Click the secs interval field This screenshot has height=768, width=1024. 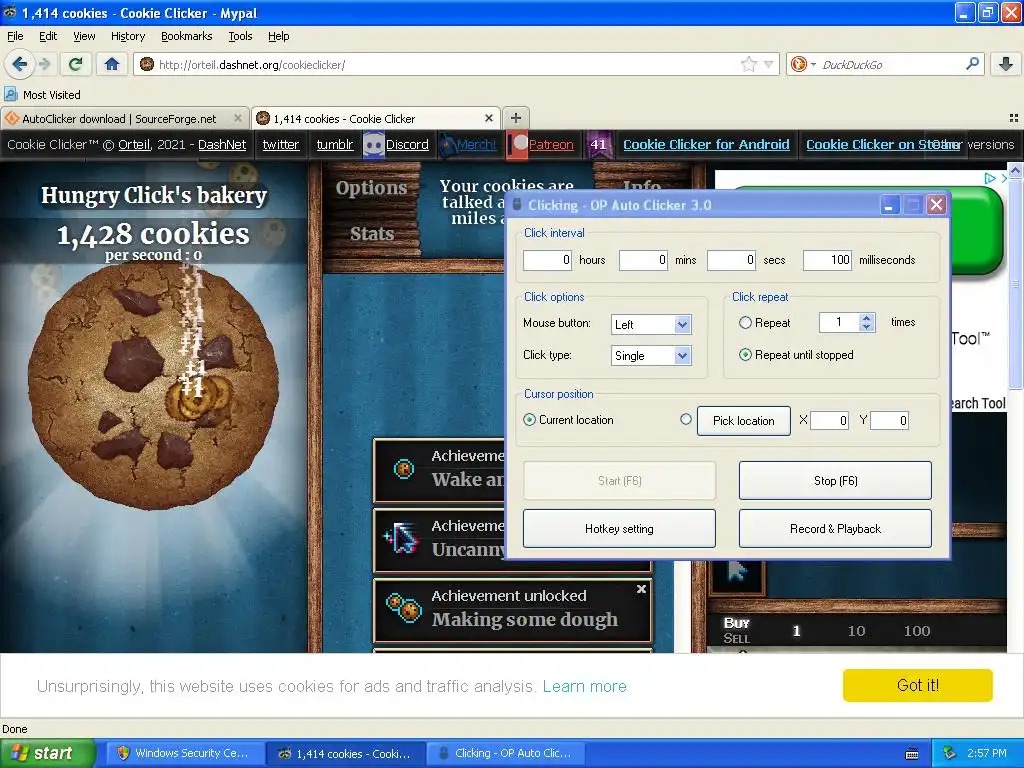[731, 260]
